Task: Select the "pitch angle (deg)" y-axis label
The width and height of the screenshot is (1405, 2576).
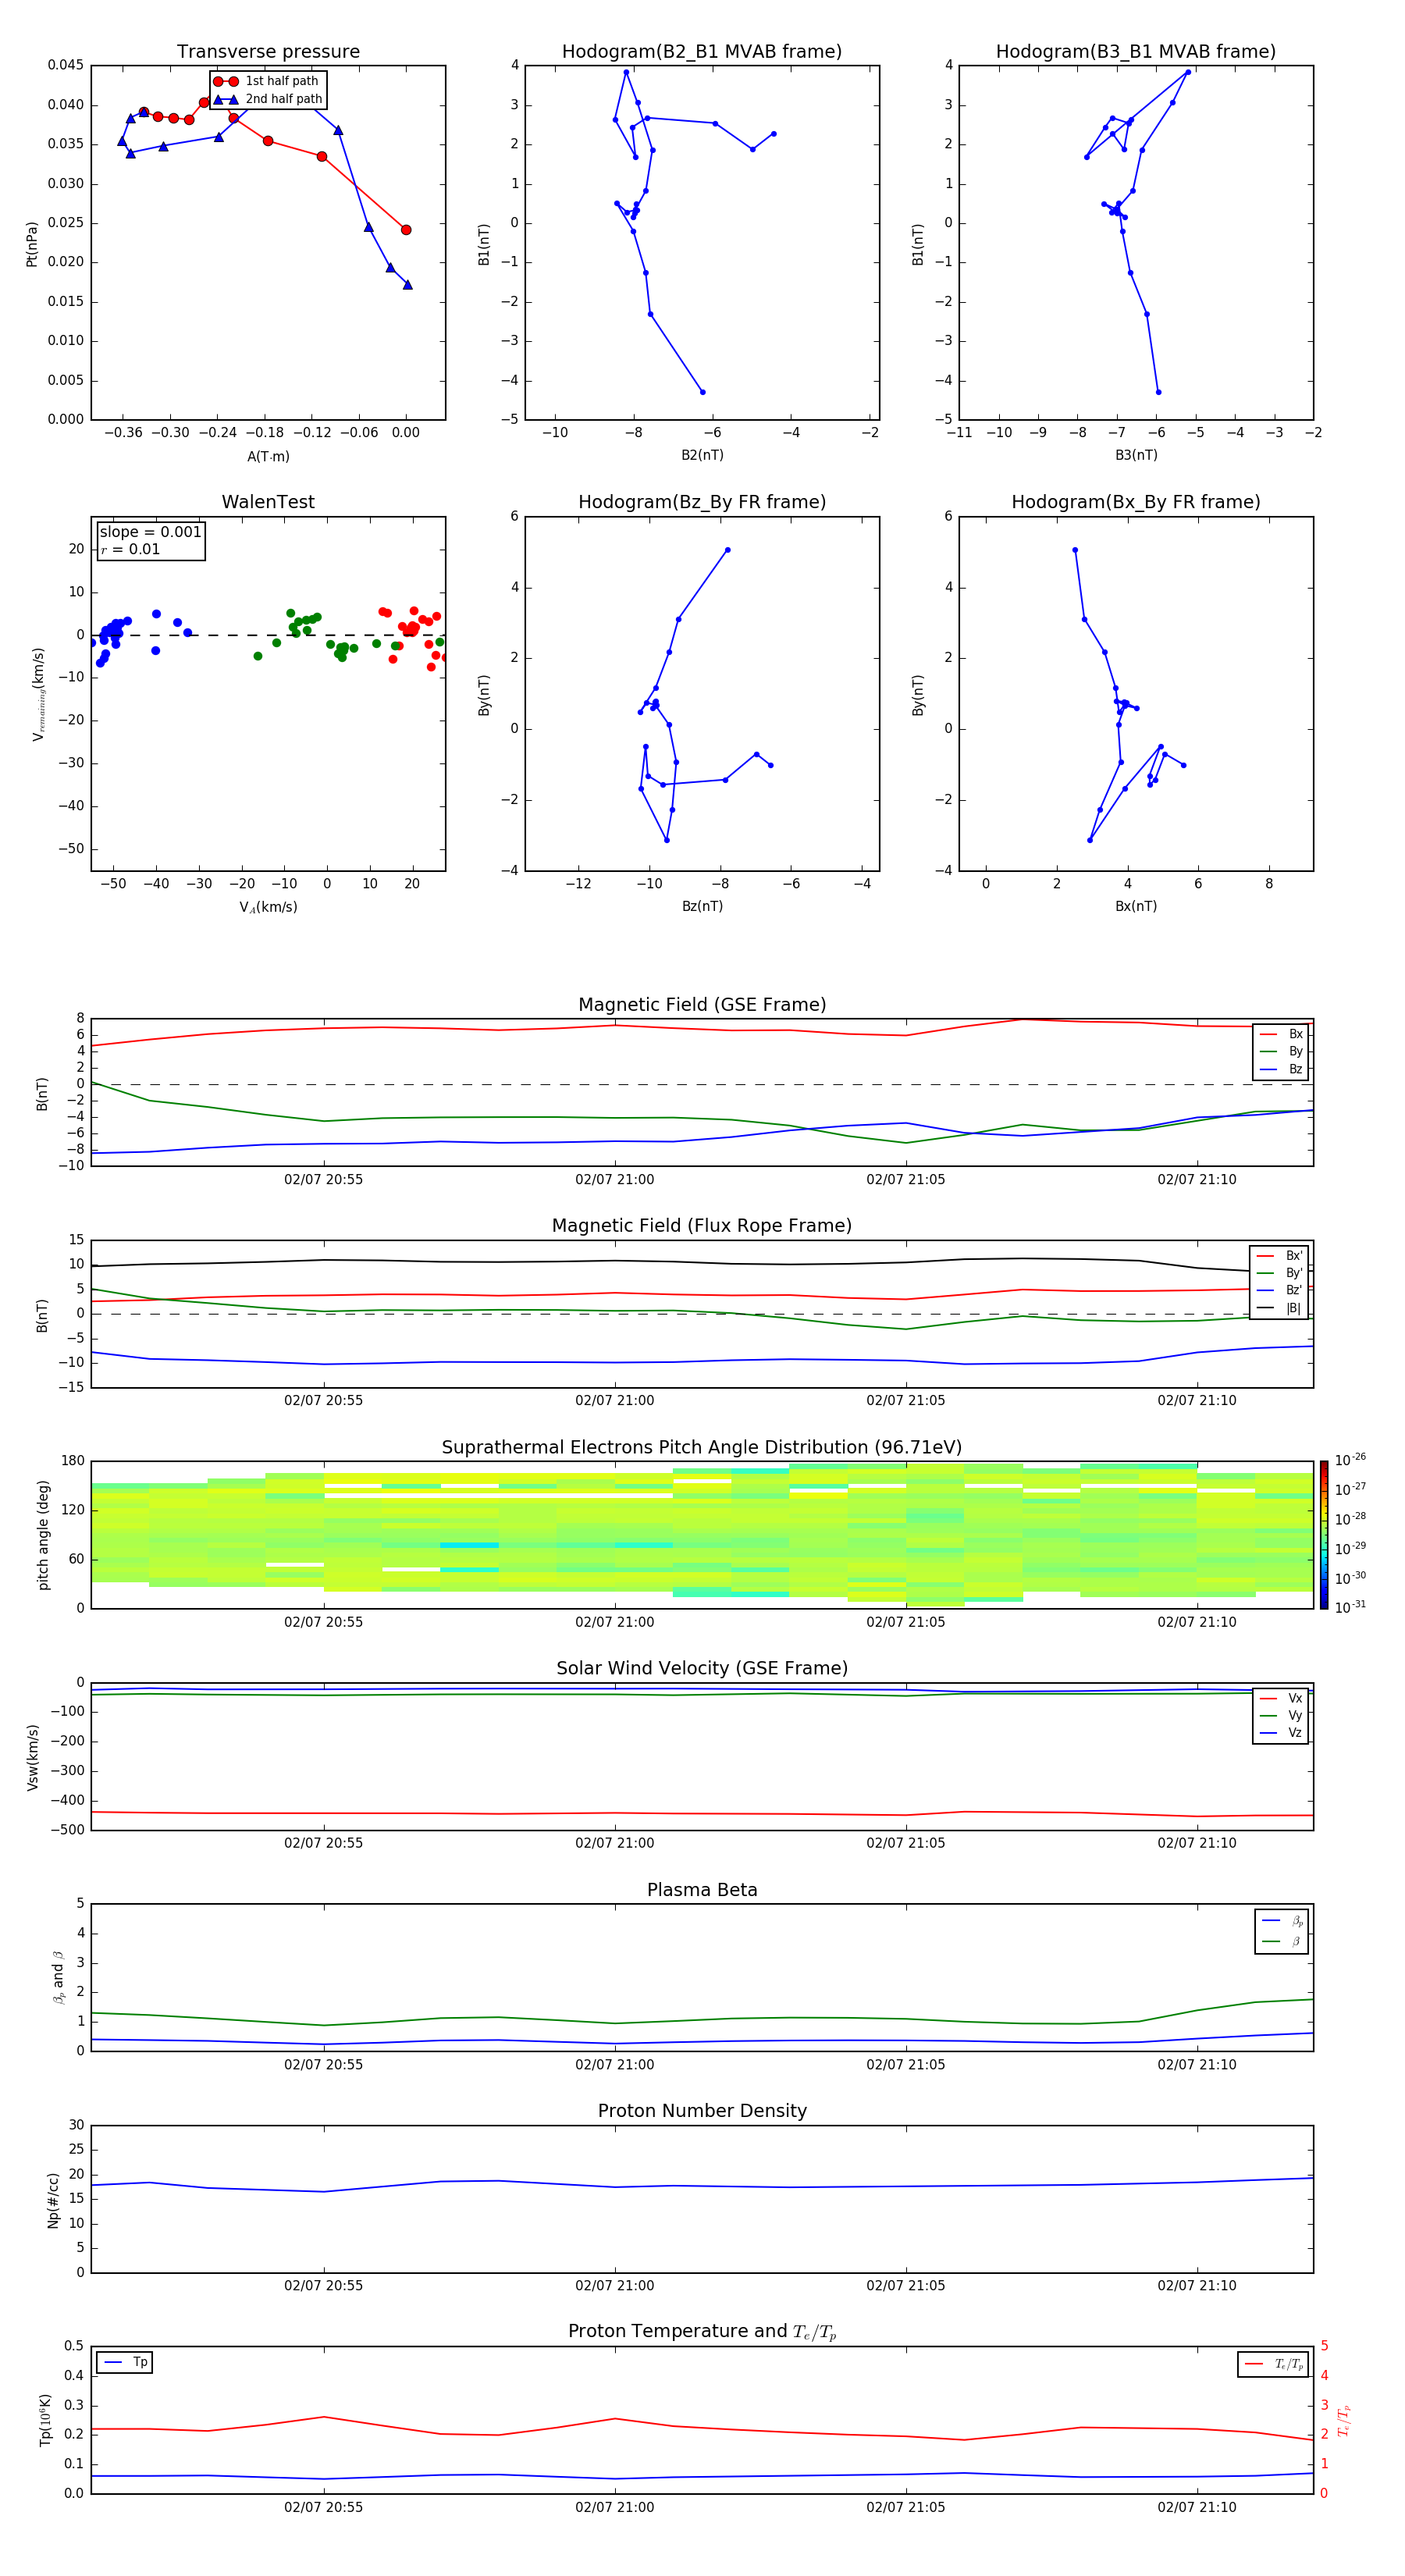Action: pyautogui.click(x=43, y=1535)
